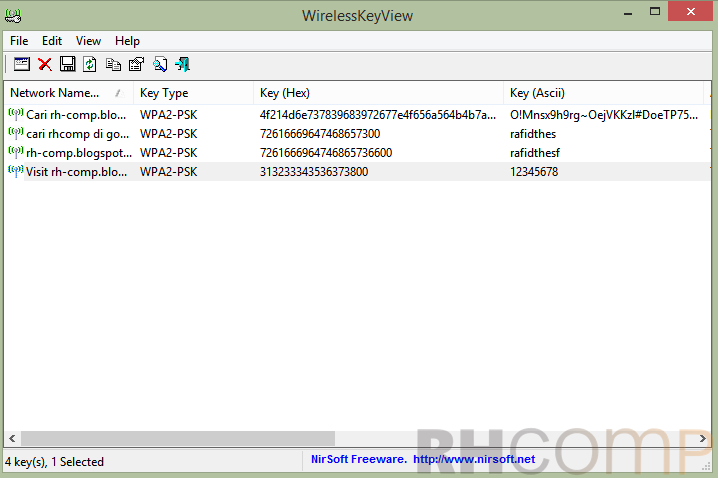This screenshot has width=718, height=478.
Task: Click the Exit door toolbar icon
Action: (x=183, y=64)
